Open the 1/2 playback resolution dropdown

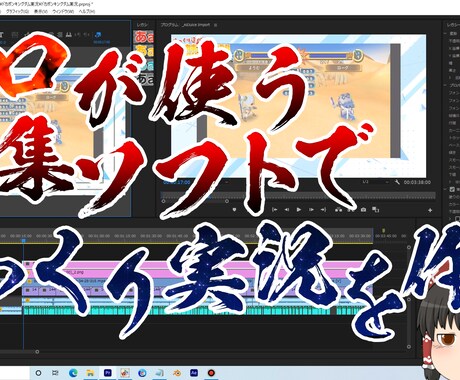(x=376, y=182)
